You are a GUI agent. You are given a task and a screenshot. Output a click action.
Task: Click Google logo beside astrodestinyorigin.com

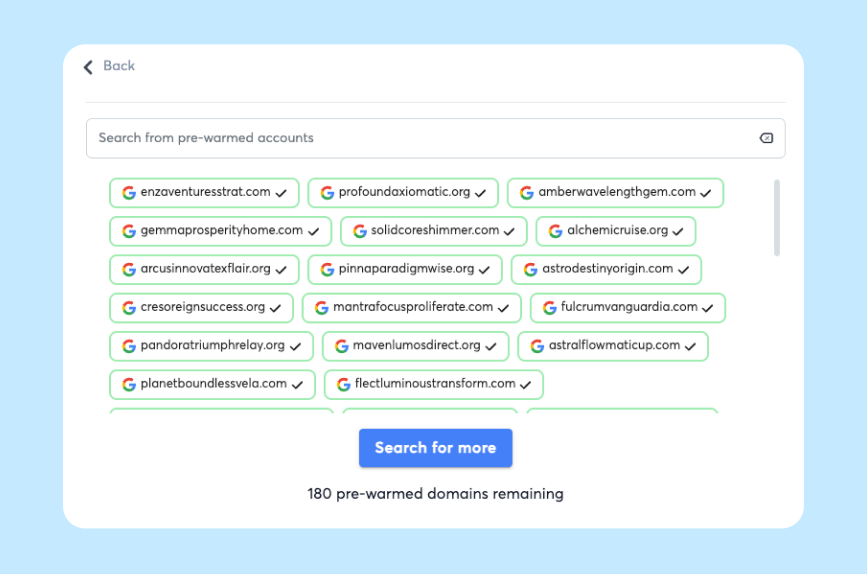[530, 269]
